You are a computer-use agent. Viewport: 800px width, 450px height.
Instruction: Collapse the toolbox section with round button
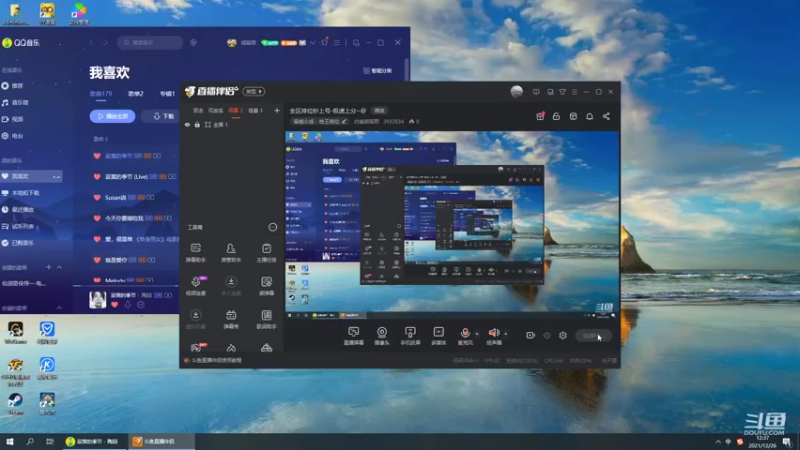tap(272, 227)
